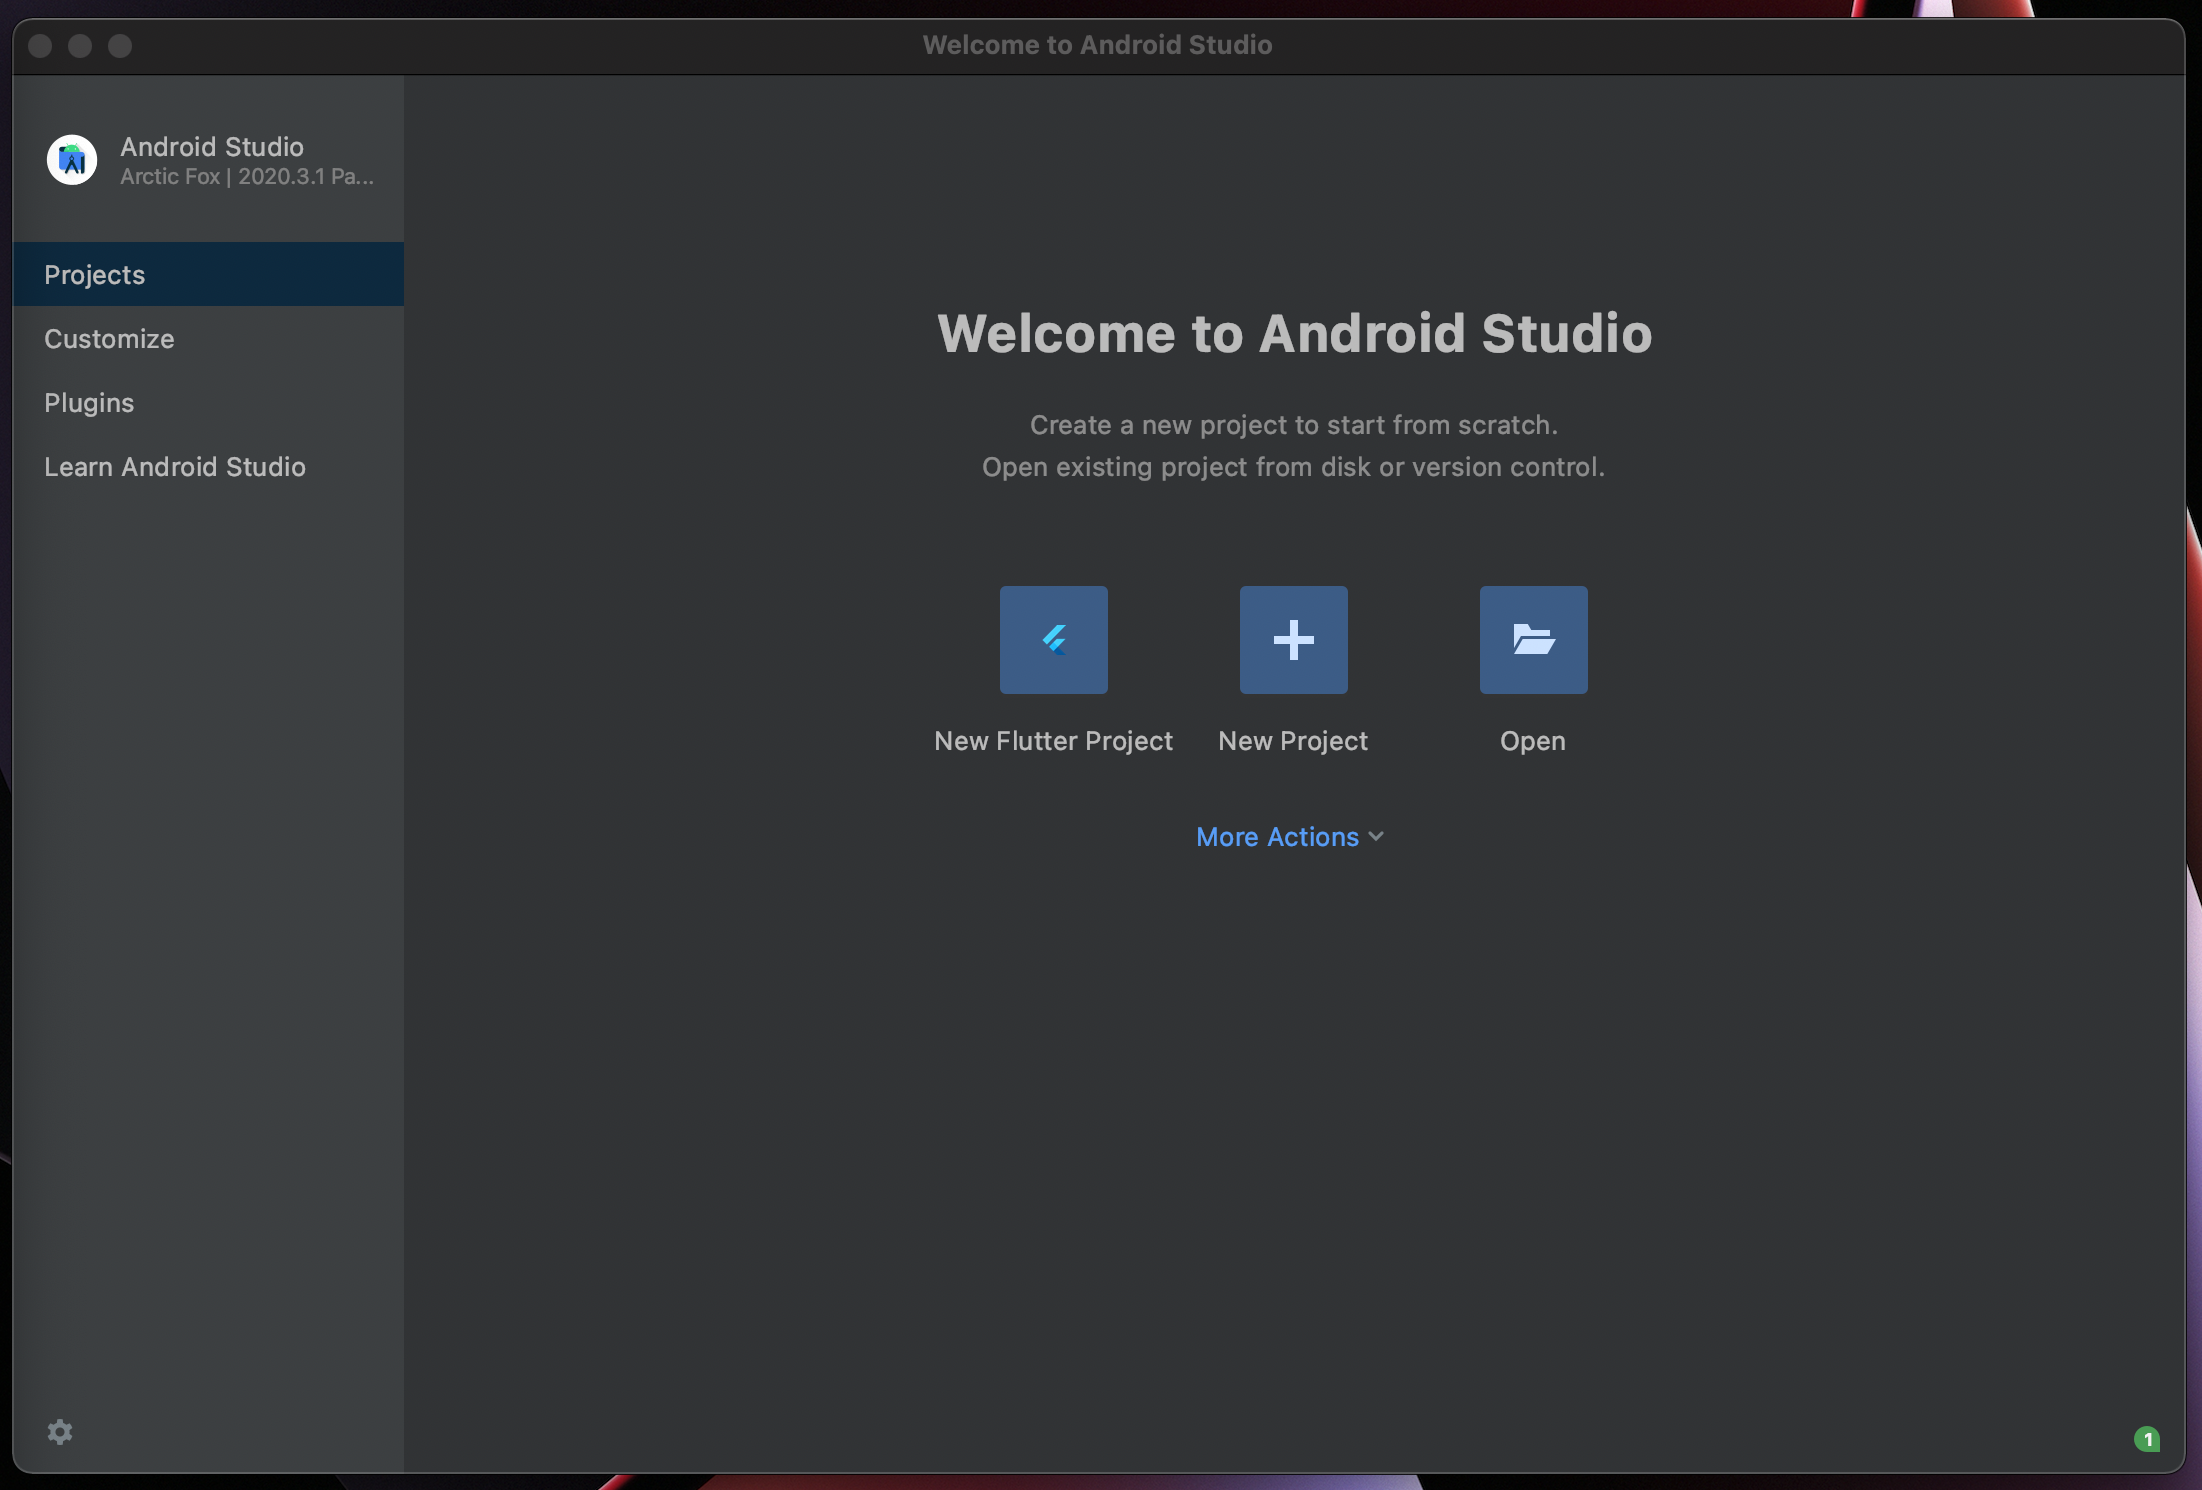Screen dimensions: 2202x1490
Task: Expand the More Actions dropdown
Action: click(1277, 837)
